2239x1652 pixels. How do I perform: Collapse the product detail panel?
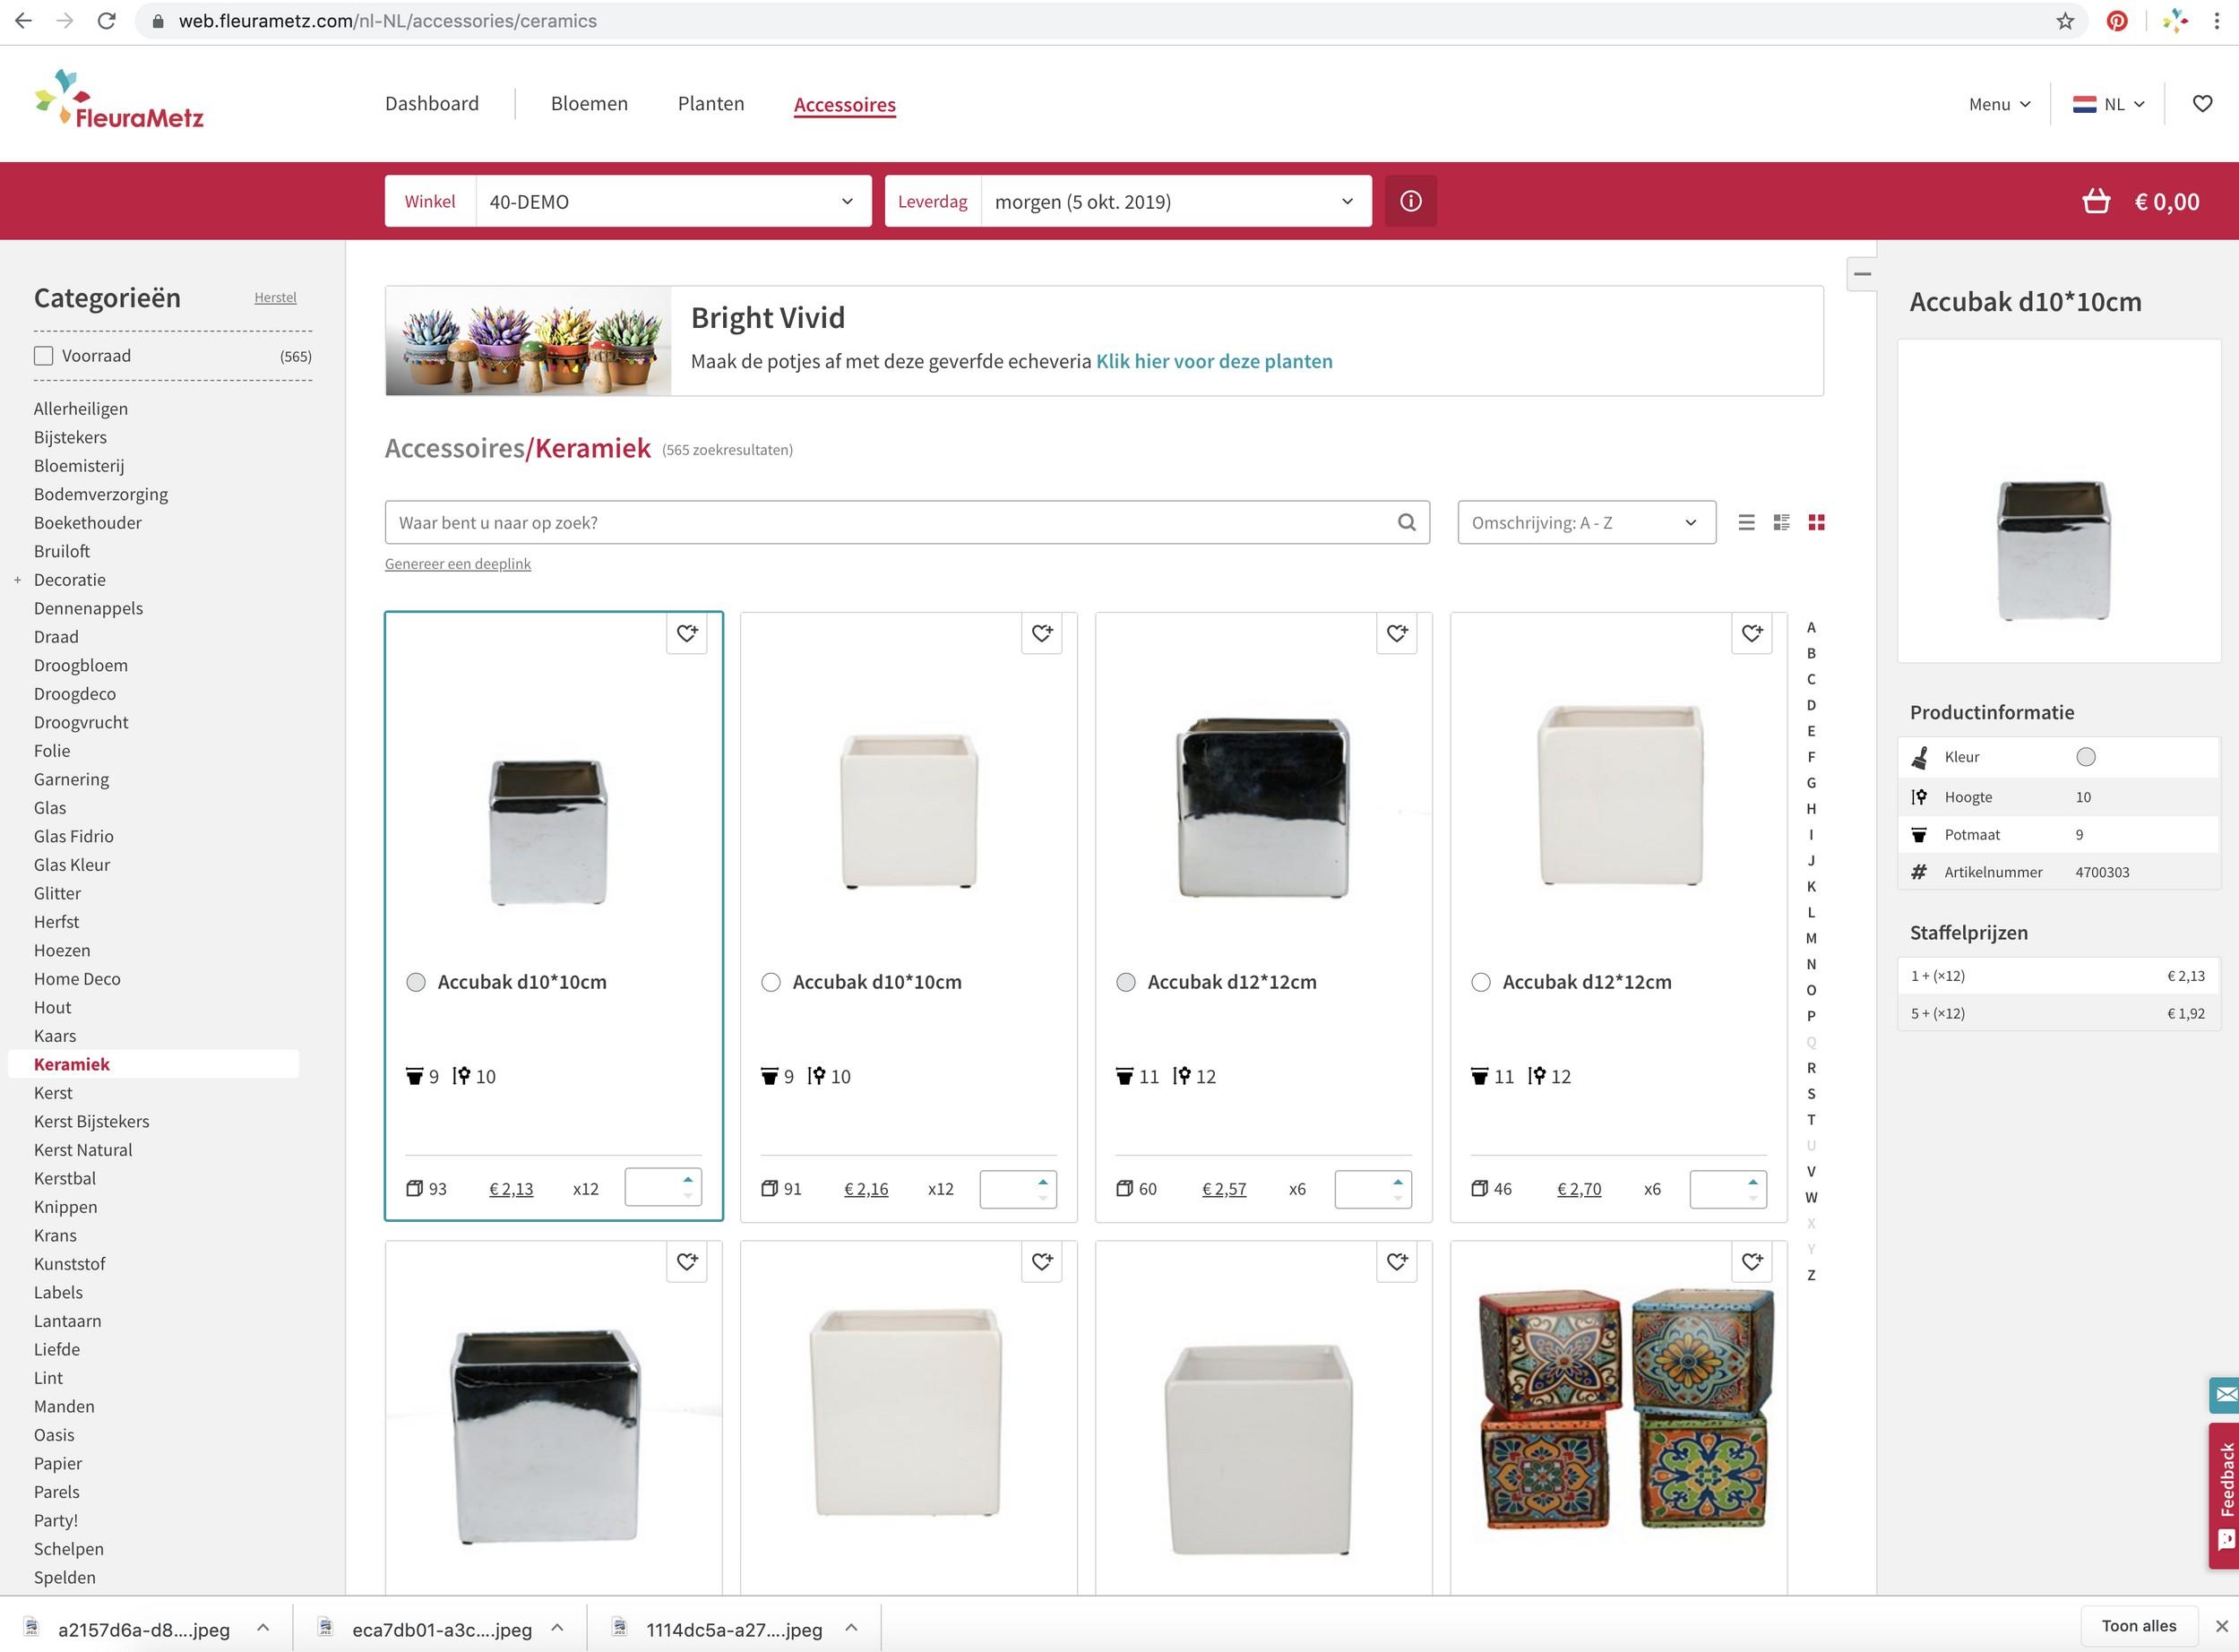click(x=1862, y=273)
